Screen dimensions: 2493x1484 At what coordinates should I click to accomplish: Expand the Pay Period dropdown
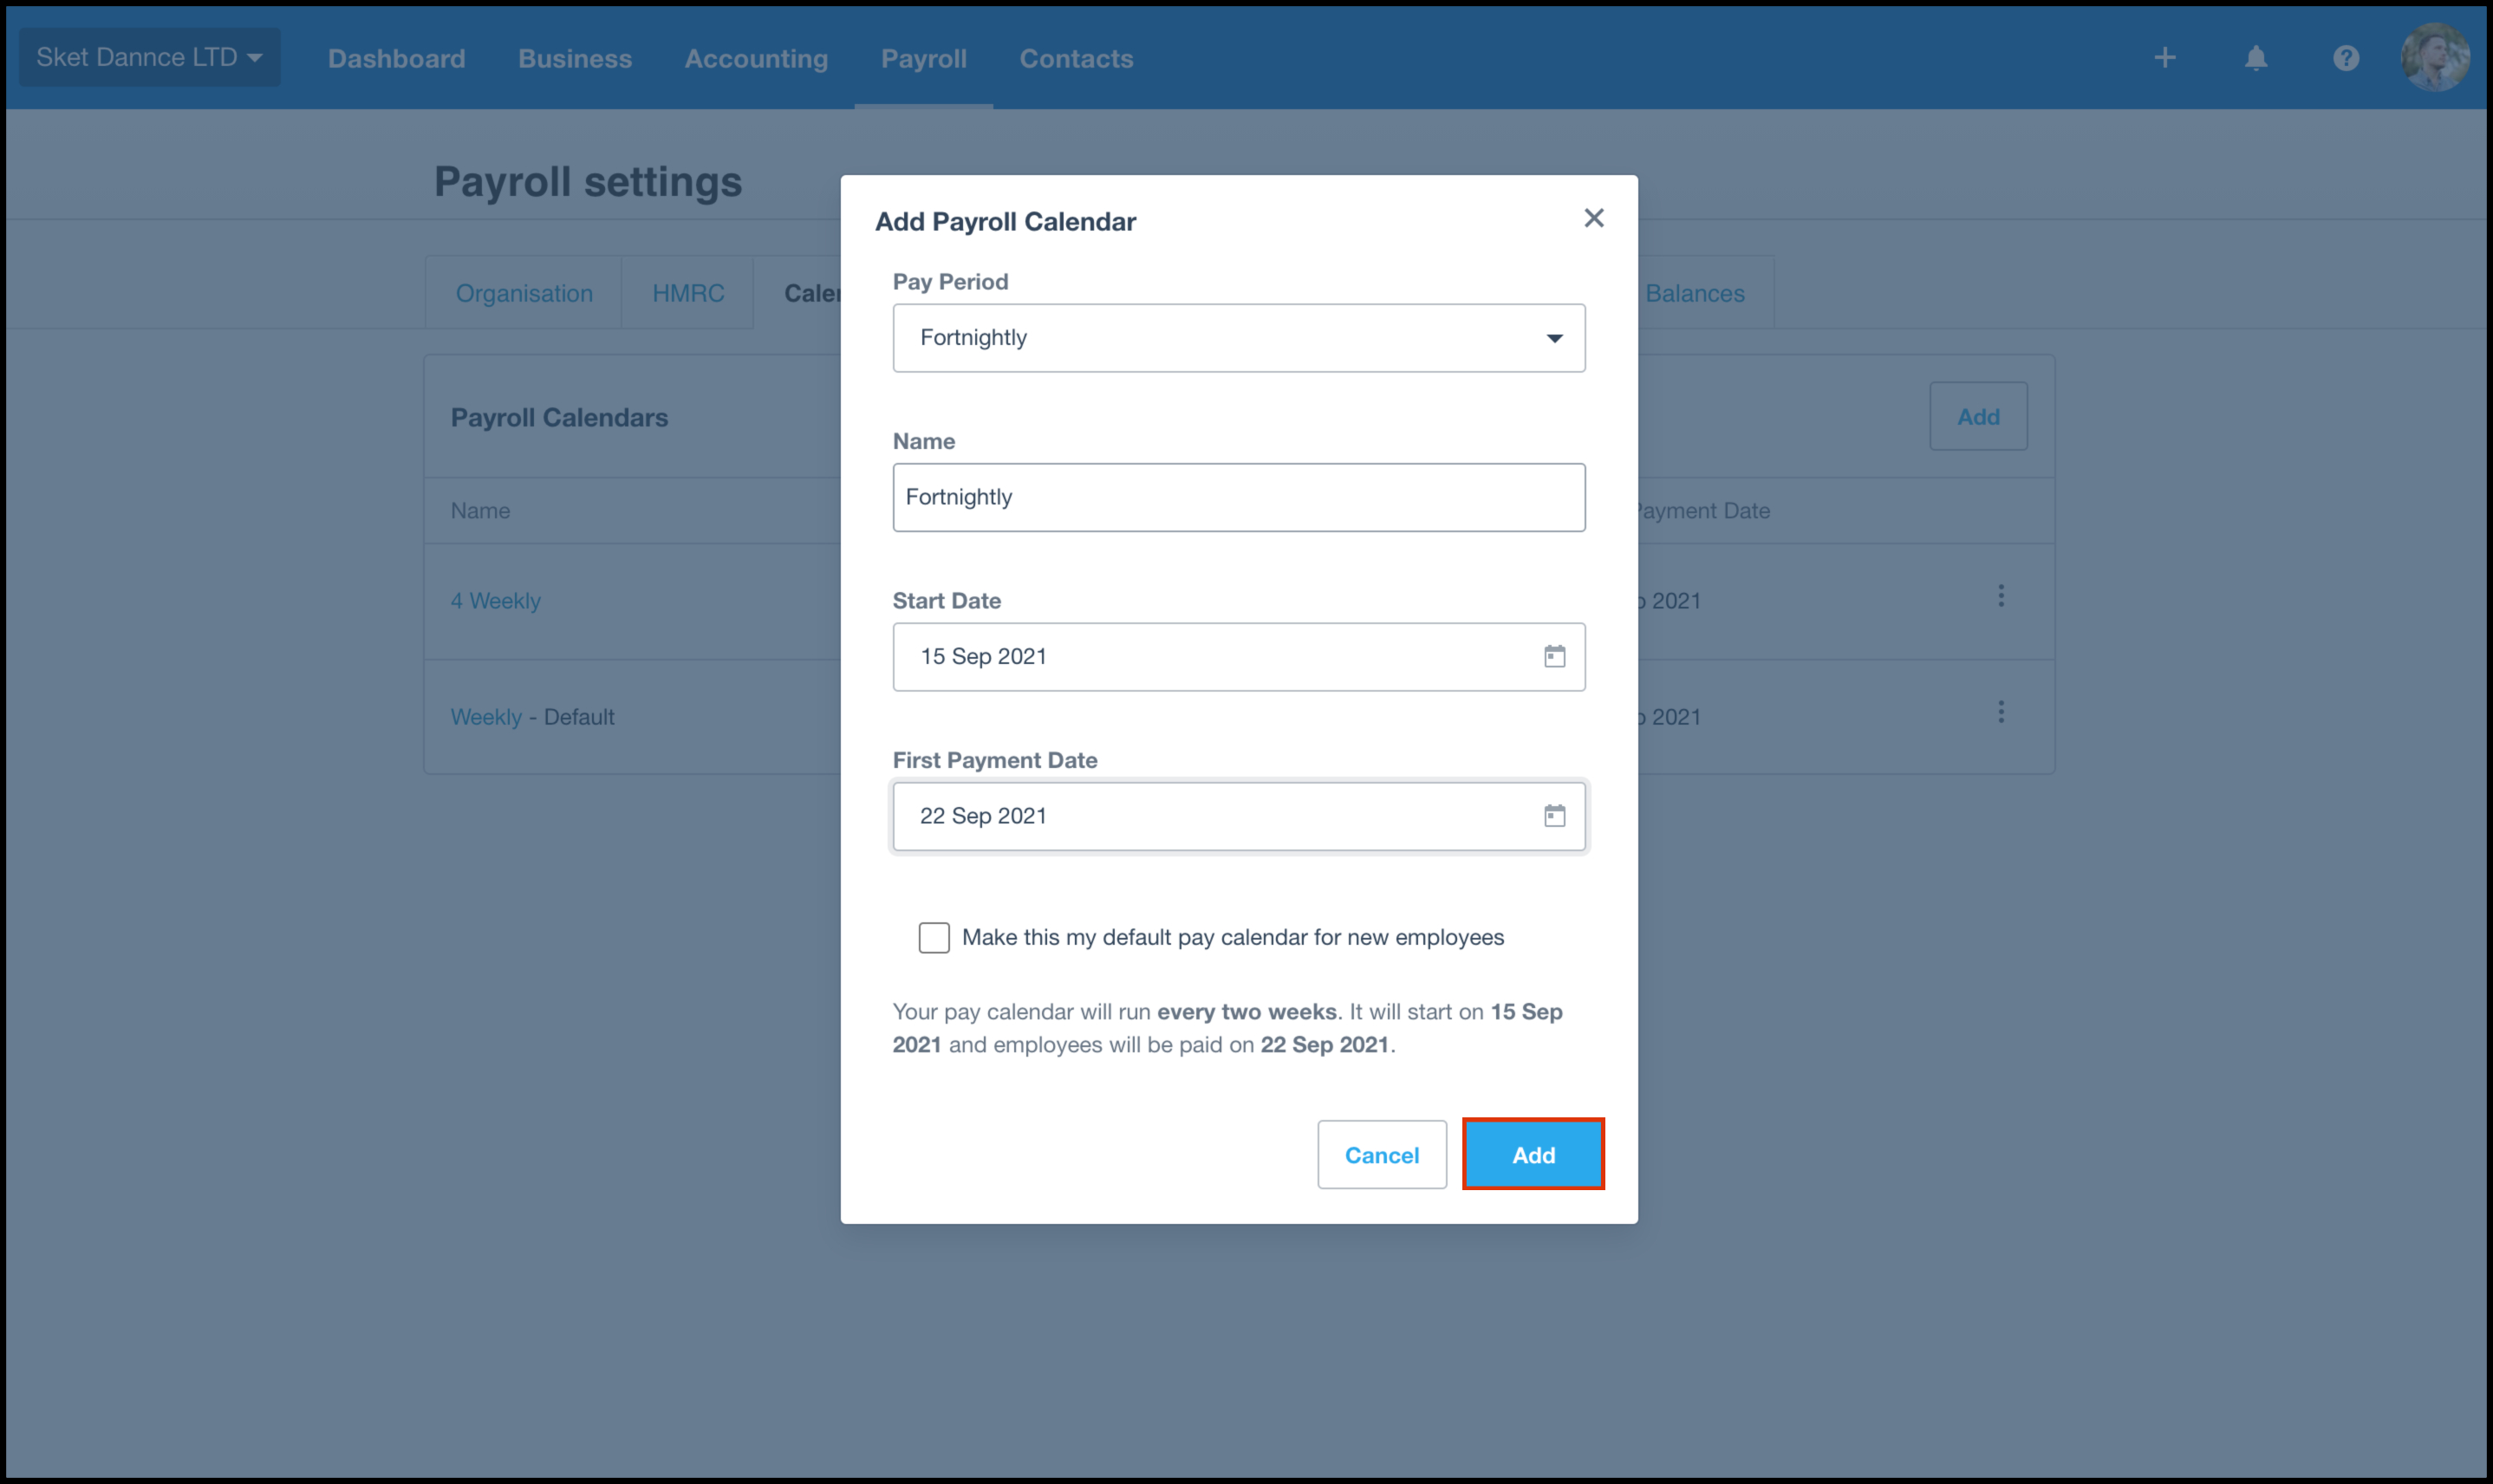click(1239, 338)
